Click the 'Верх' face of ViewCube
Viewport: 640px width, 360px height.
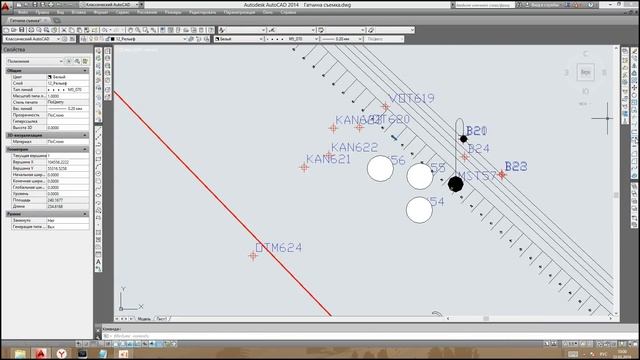click(x=585, y=72)
